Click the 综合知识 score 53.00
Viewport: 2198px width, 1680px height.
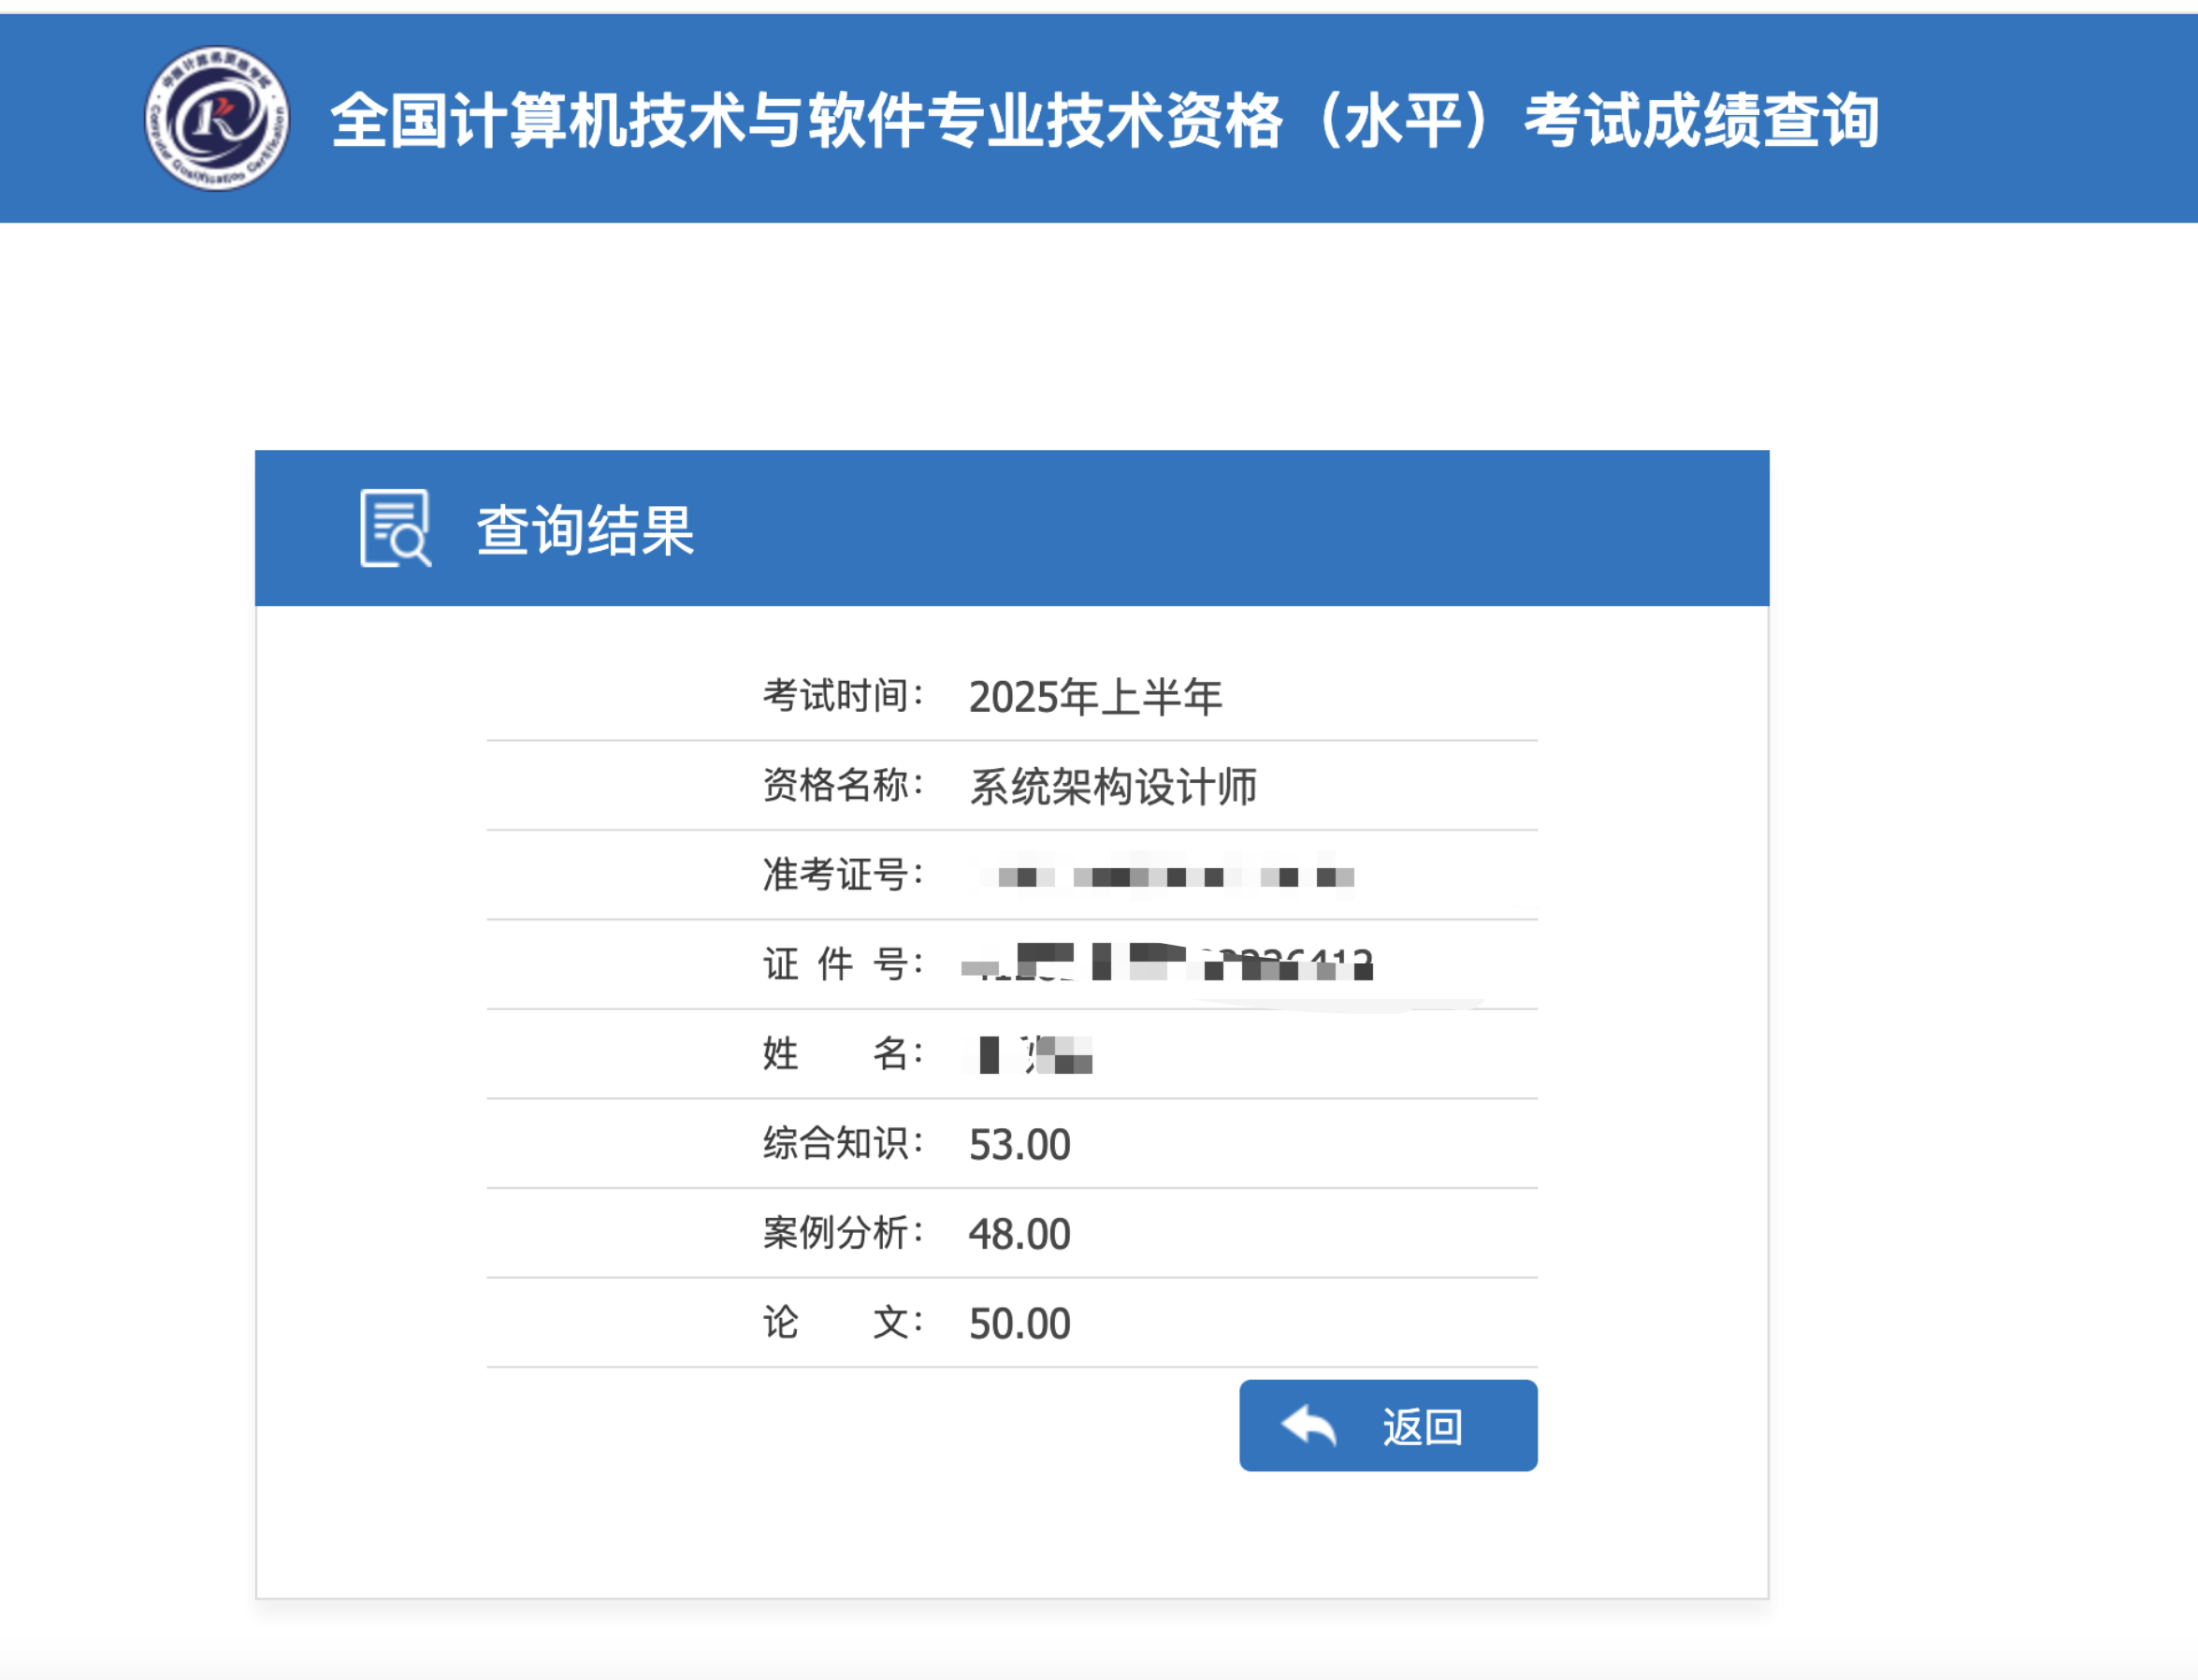(x=1019, y=1145)
